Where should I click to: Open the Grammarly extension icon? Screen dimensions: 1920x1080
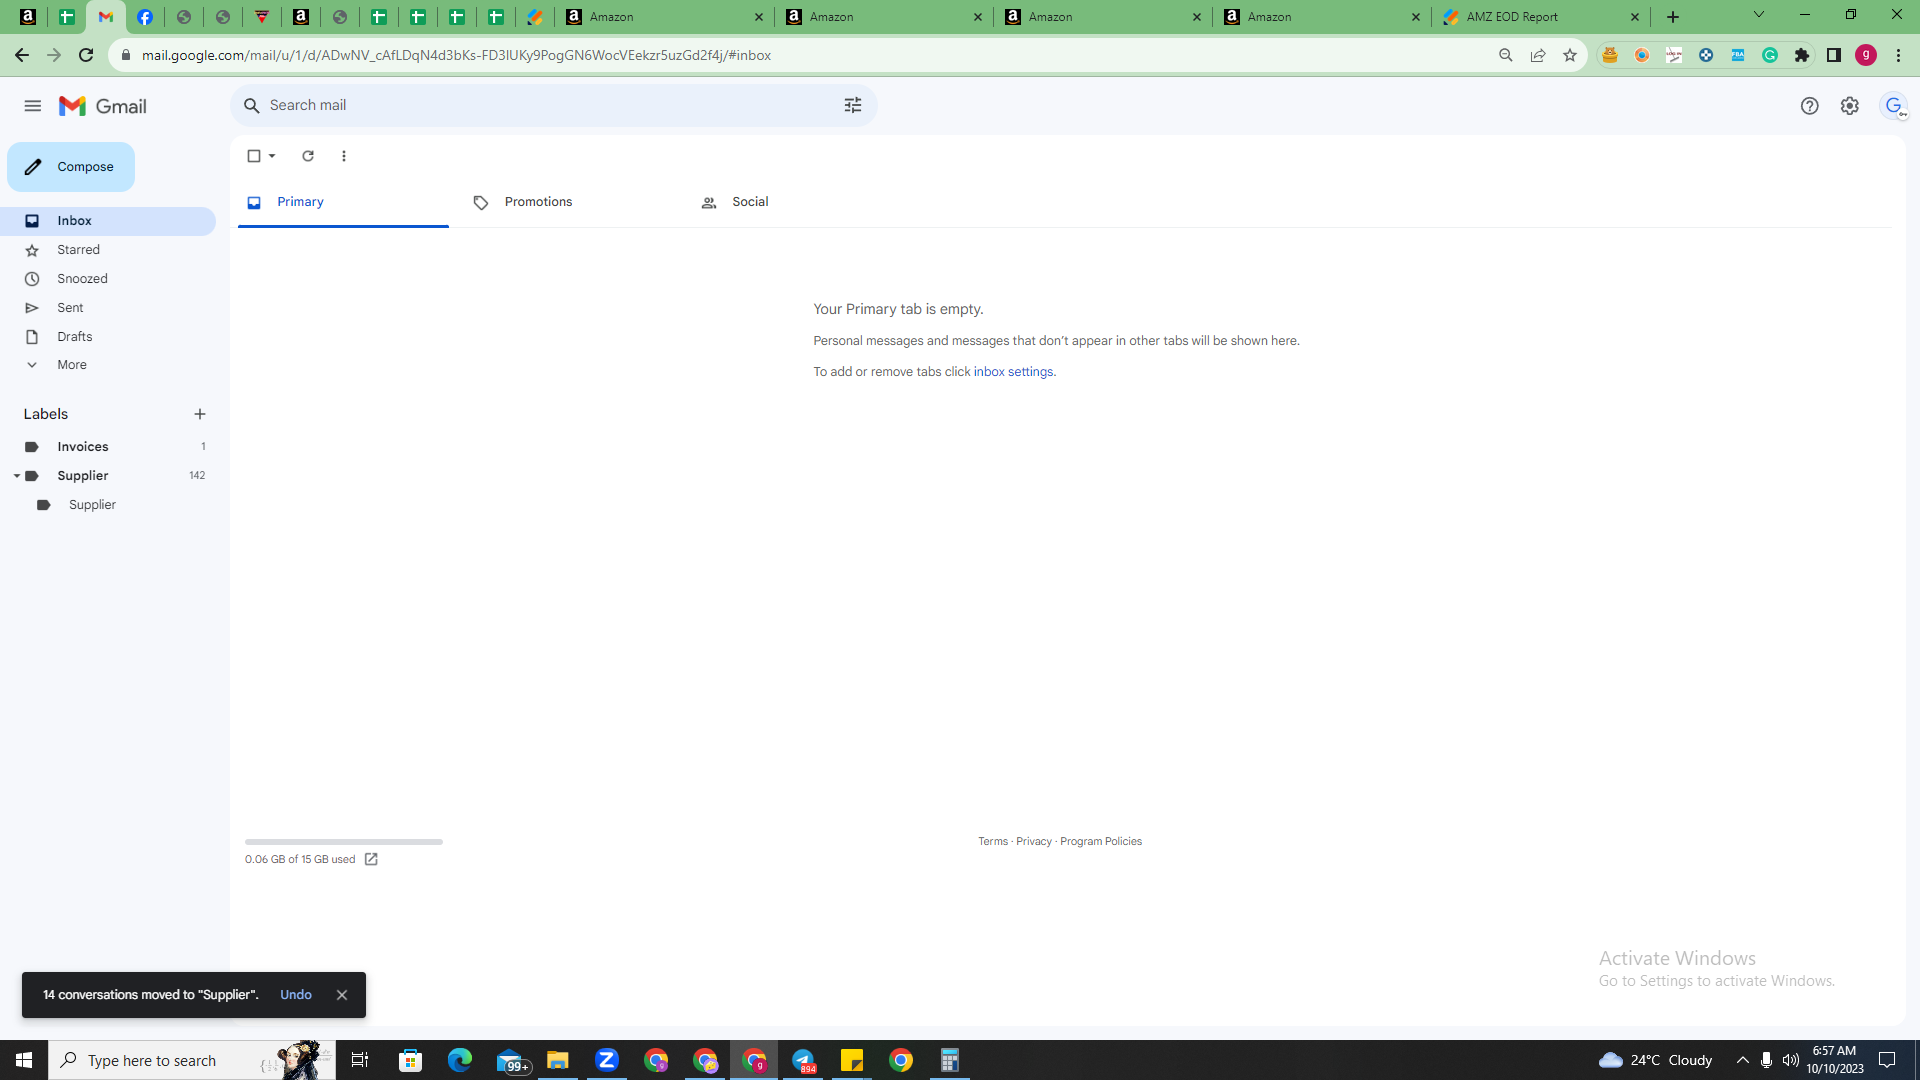click(x=1770, y=55)
